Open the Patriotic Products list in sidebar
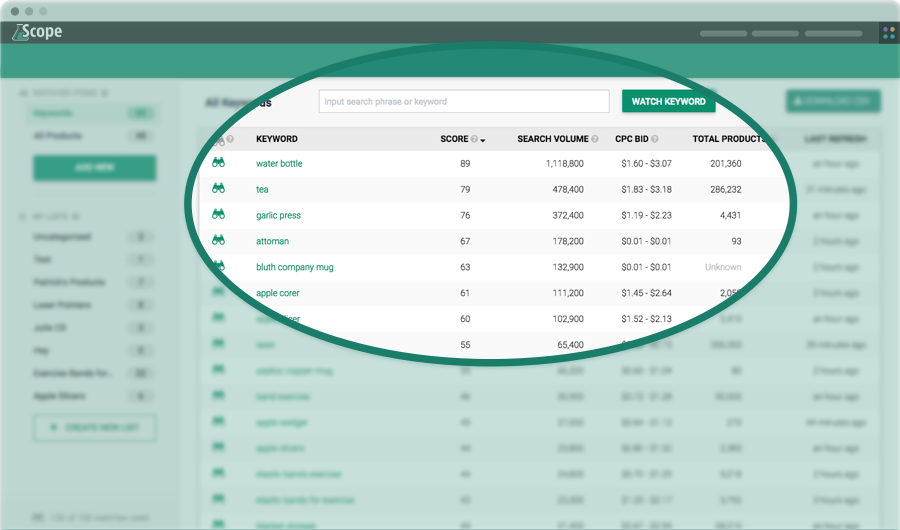The image size is (900, 530). (69, 282)
